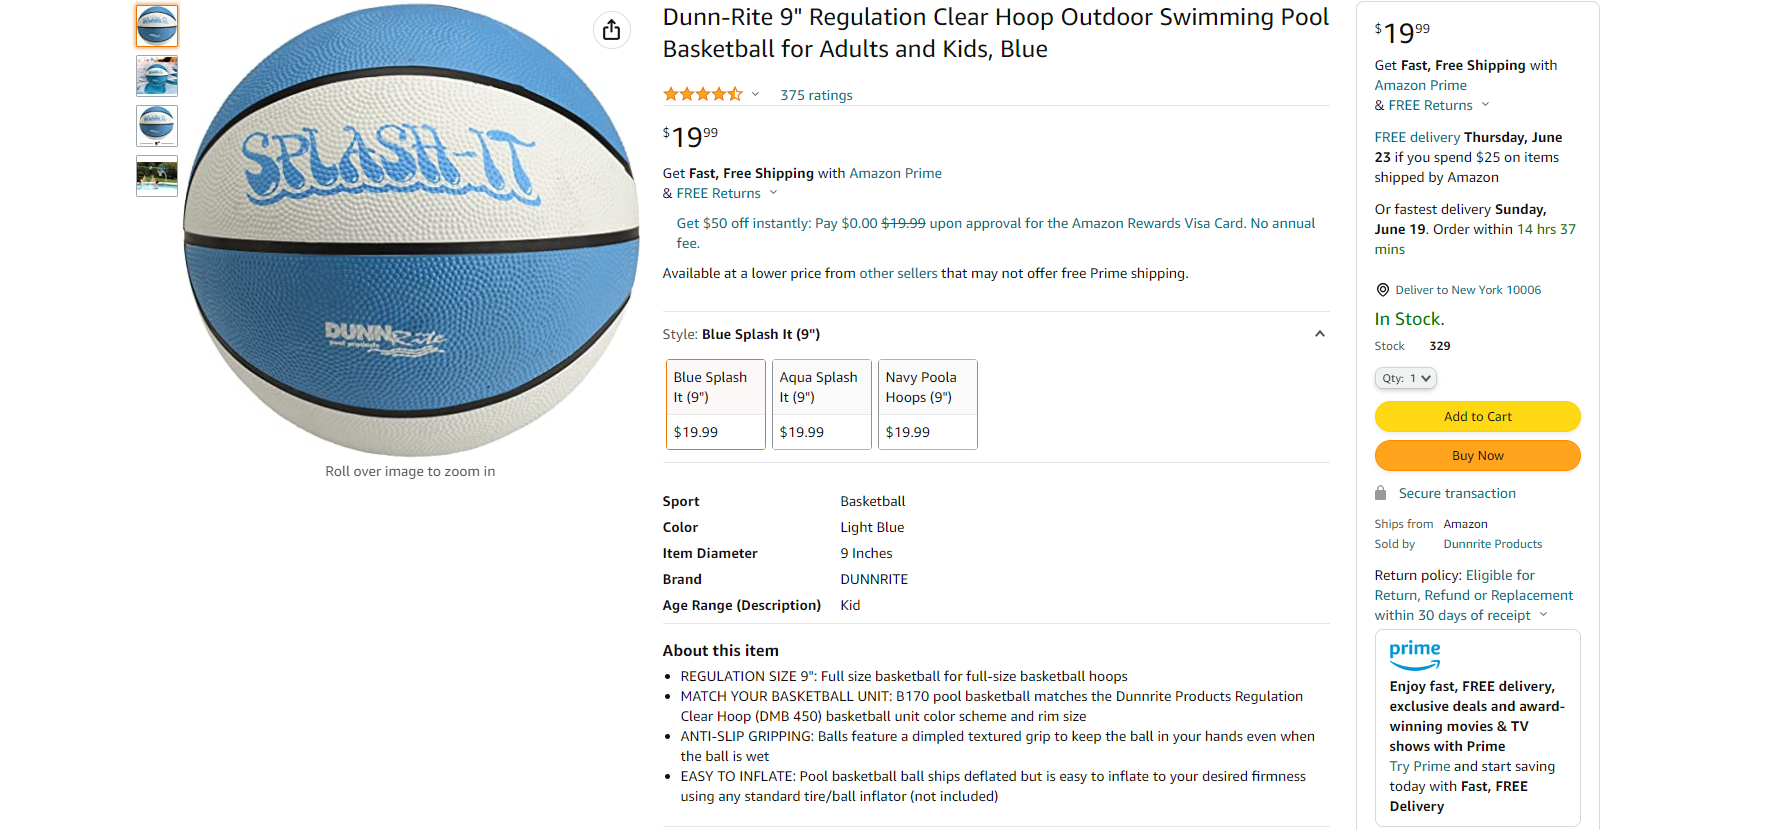Choose Aqua Splash It (9") style
The height and width of the screenshot is (830, 1767).
coord(821,404)
